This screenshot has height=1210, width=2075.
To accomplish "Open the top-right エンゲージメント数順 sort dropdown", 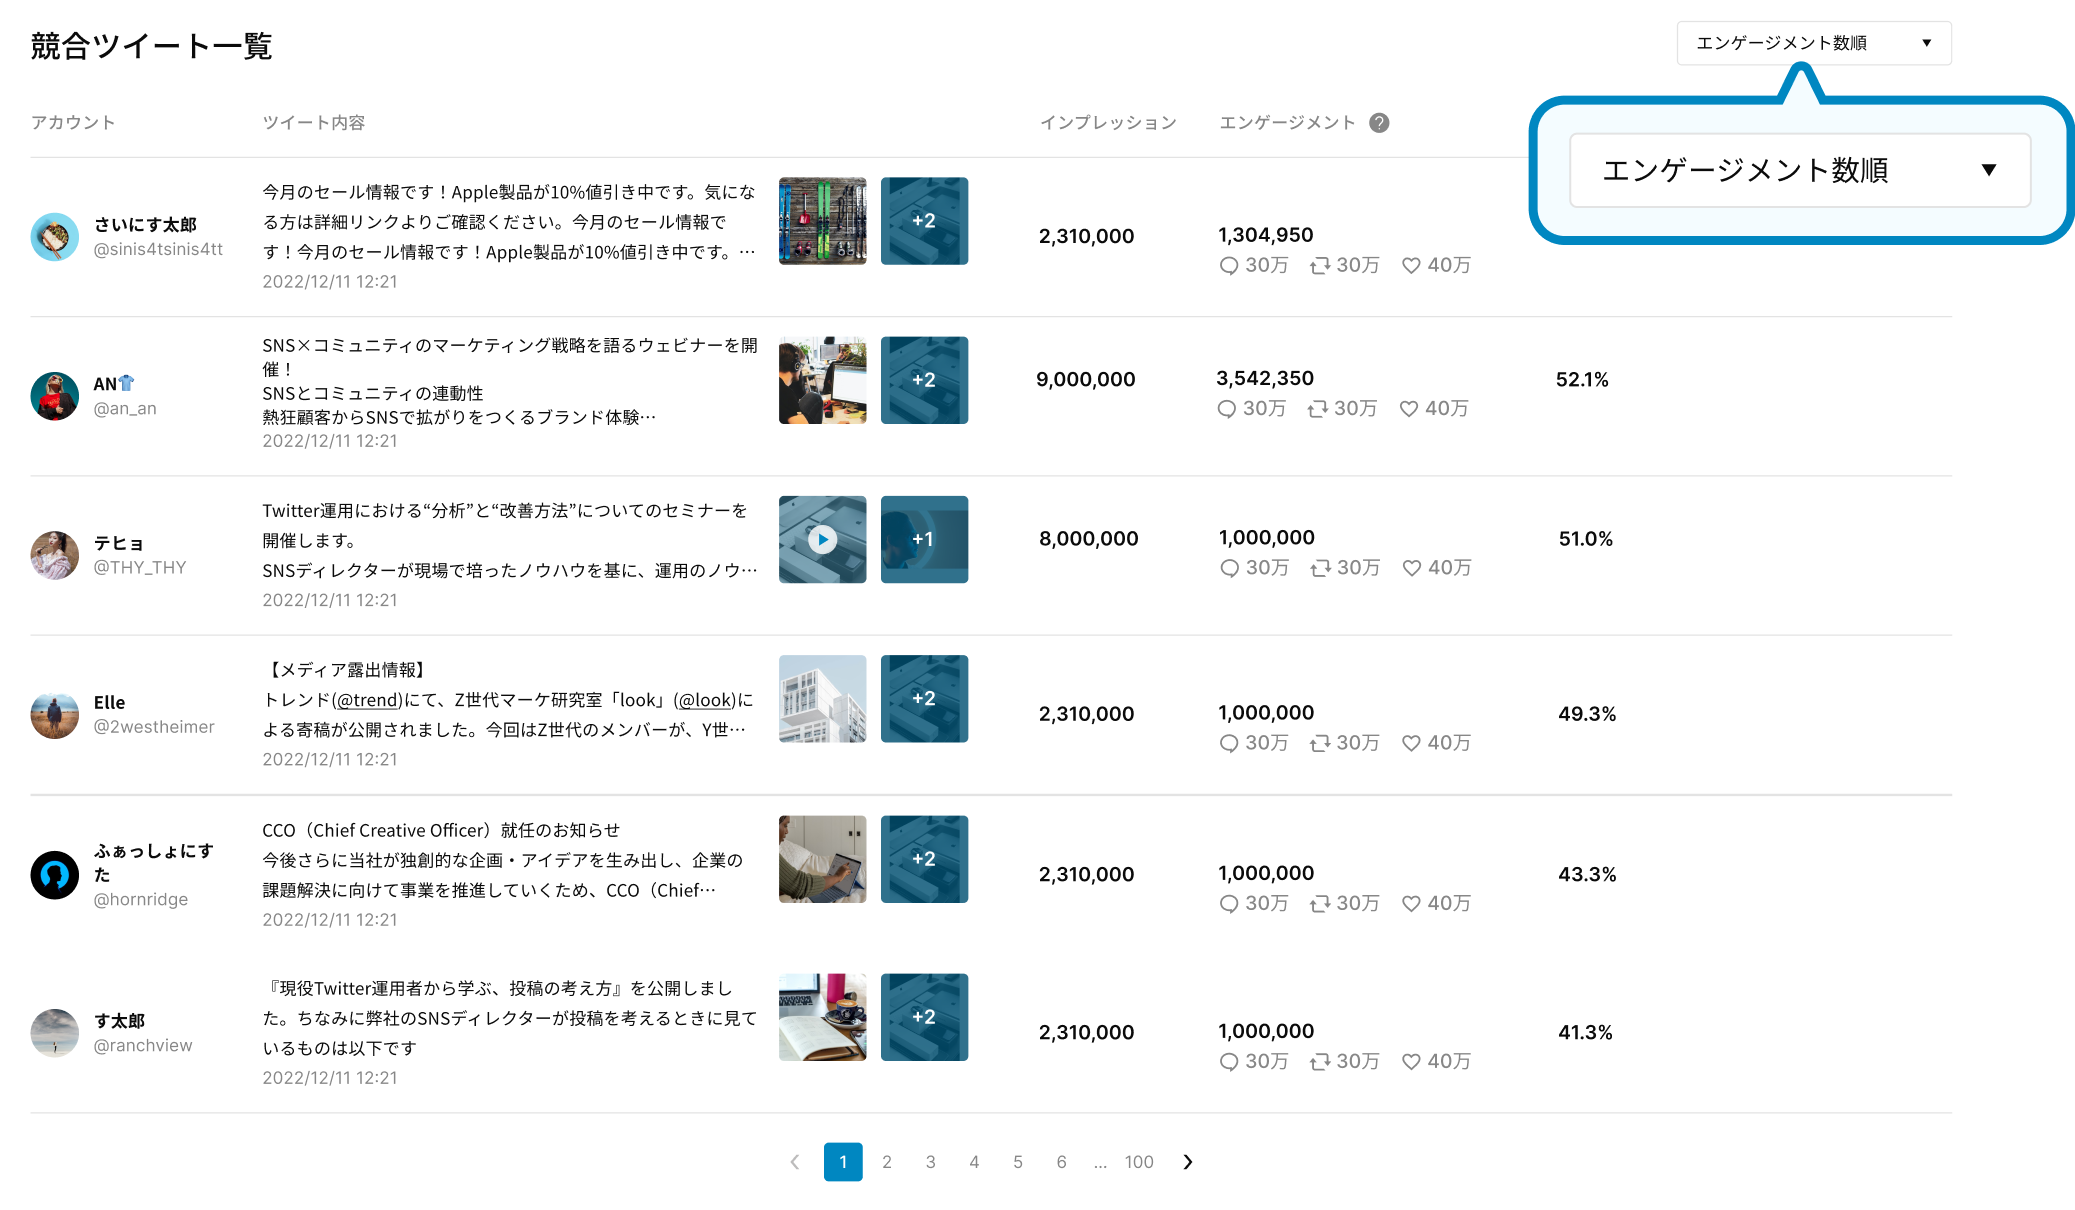I will [x=1812, y=43].
